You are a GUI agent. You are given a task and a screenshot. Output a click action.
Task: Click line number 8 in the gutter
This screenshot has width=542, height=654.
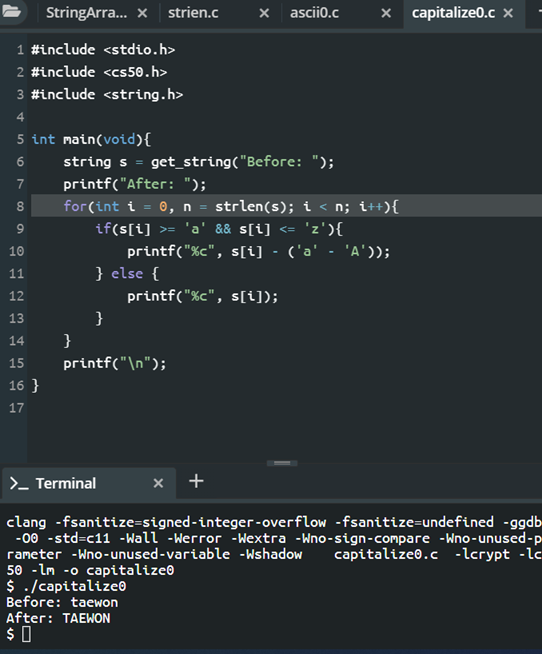click(x=20, y=206)
